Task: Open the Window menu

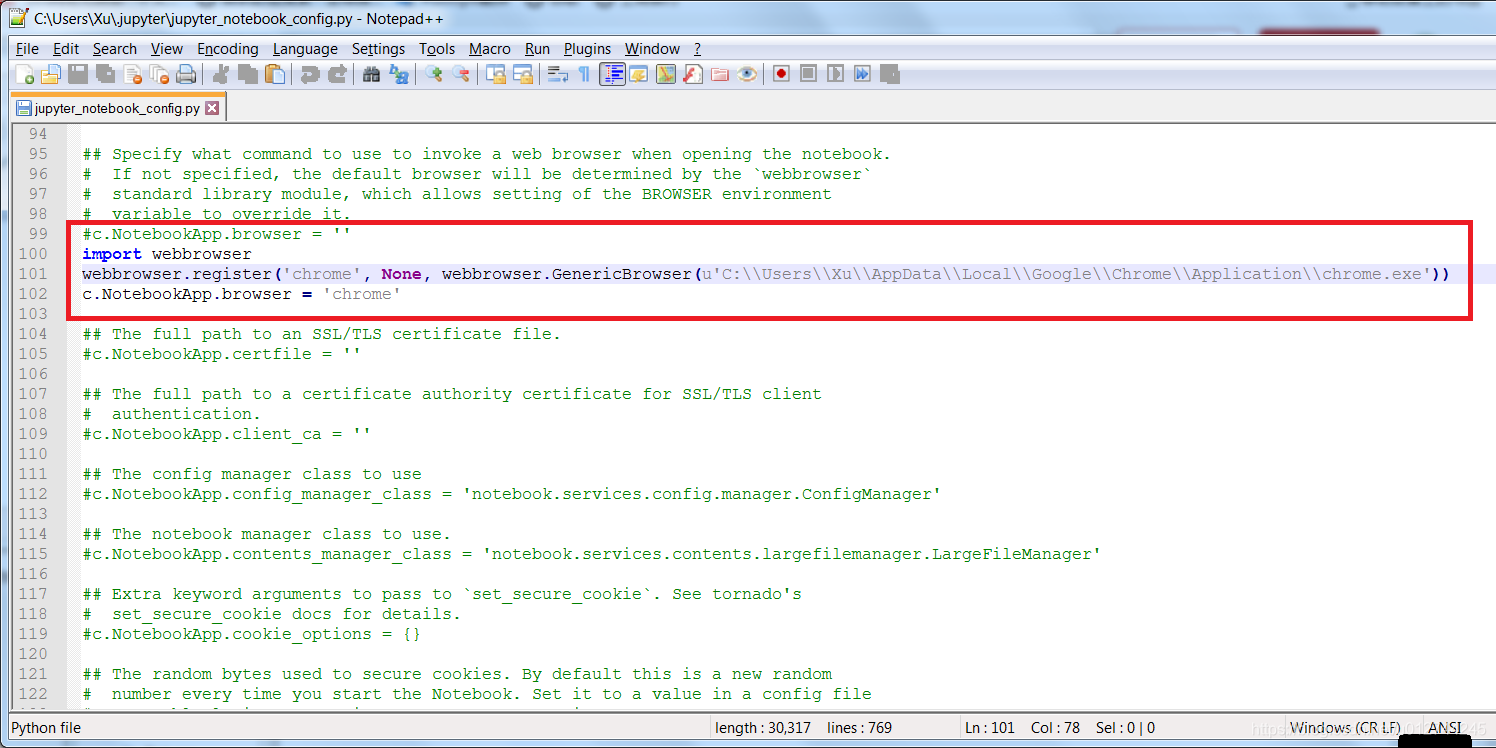Action: [x=652, y=48]
